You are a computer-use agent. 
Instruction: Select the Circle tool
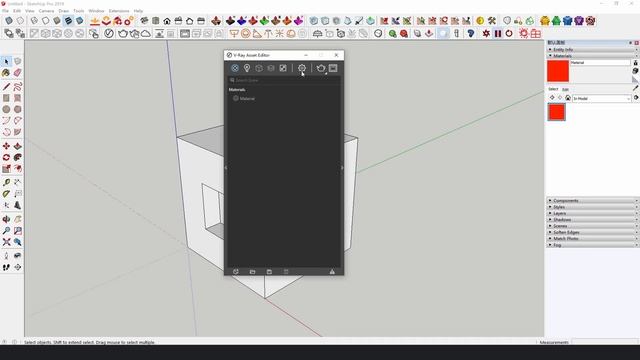pos(6,109)
